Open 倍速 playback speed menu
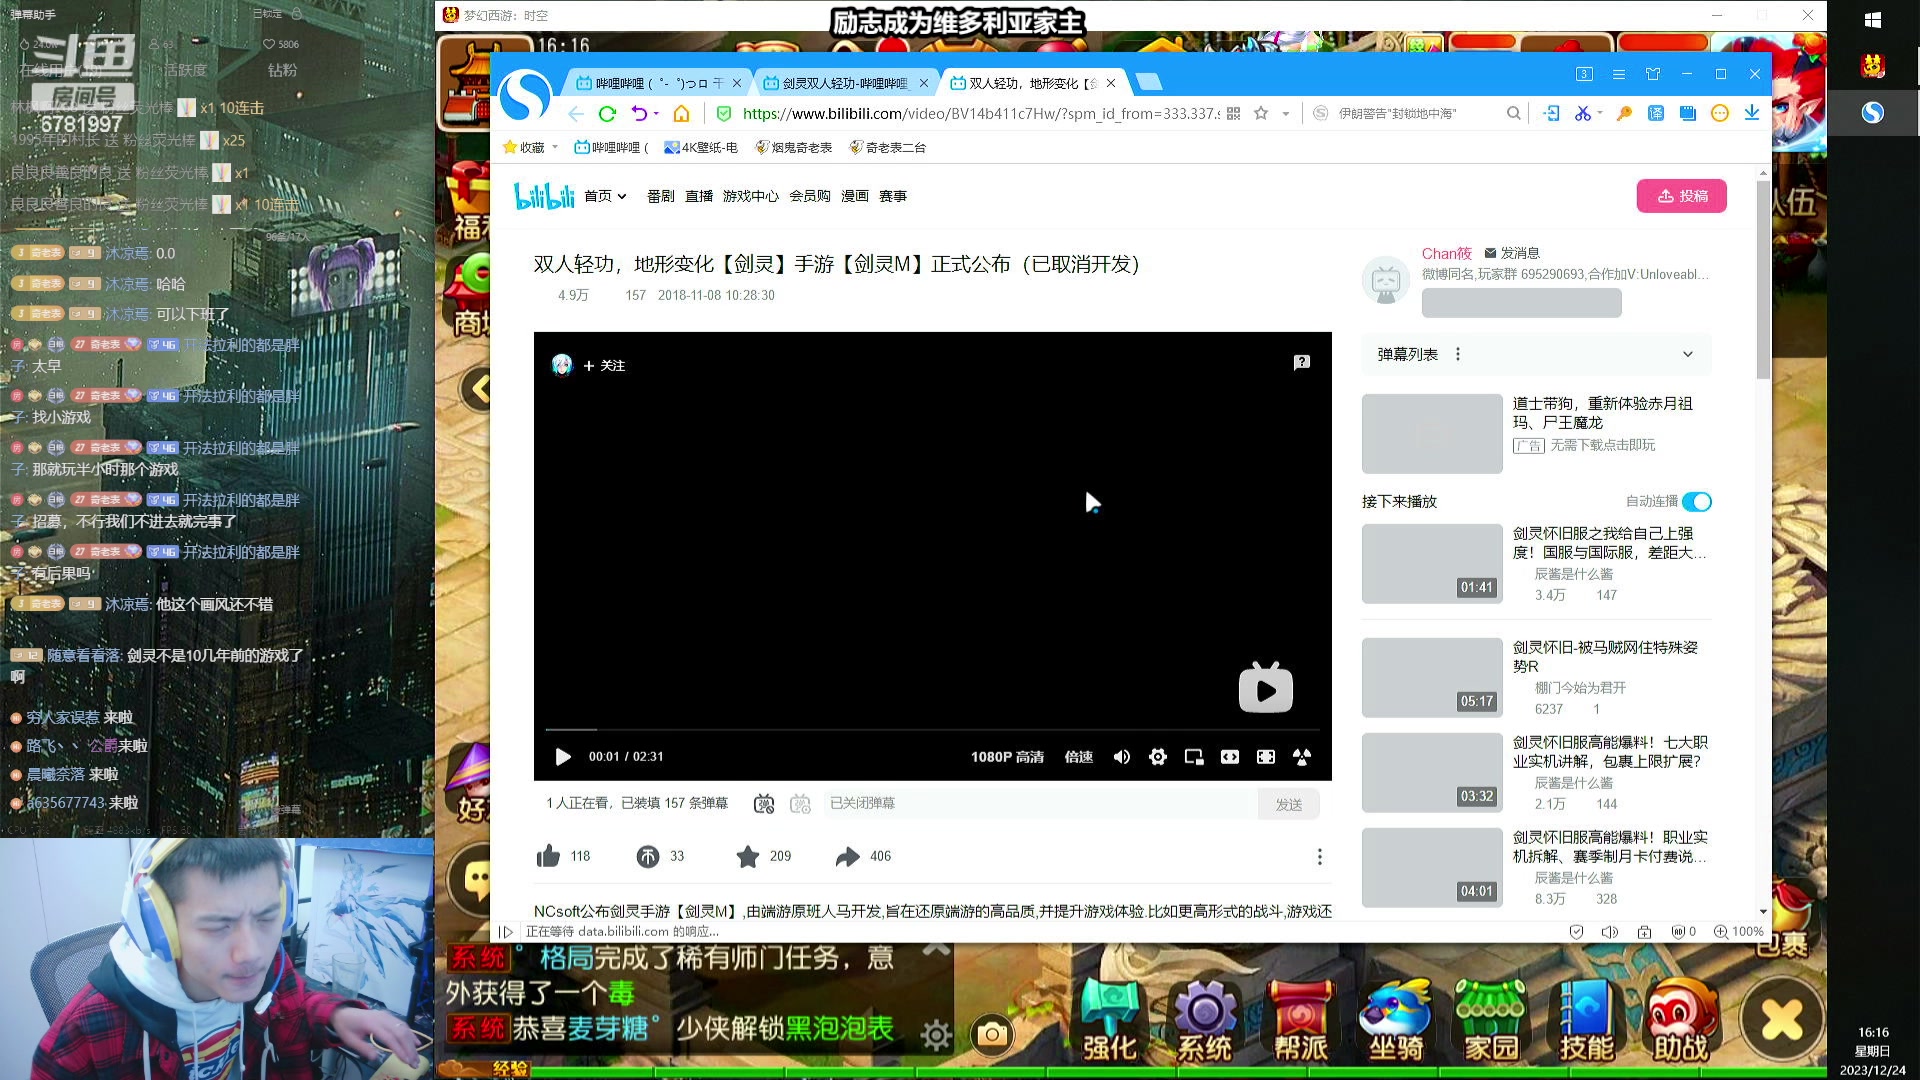The width and height of the screenshot is (1920, 1080). [1079, 757]
